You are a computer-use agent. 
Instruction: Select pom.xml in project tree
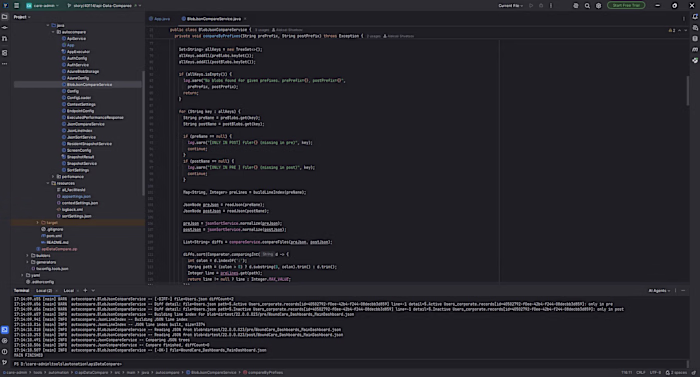(x=54, y=235)
